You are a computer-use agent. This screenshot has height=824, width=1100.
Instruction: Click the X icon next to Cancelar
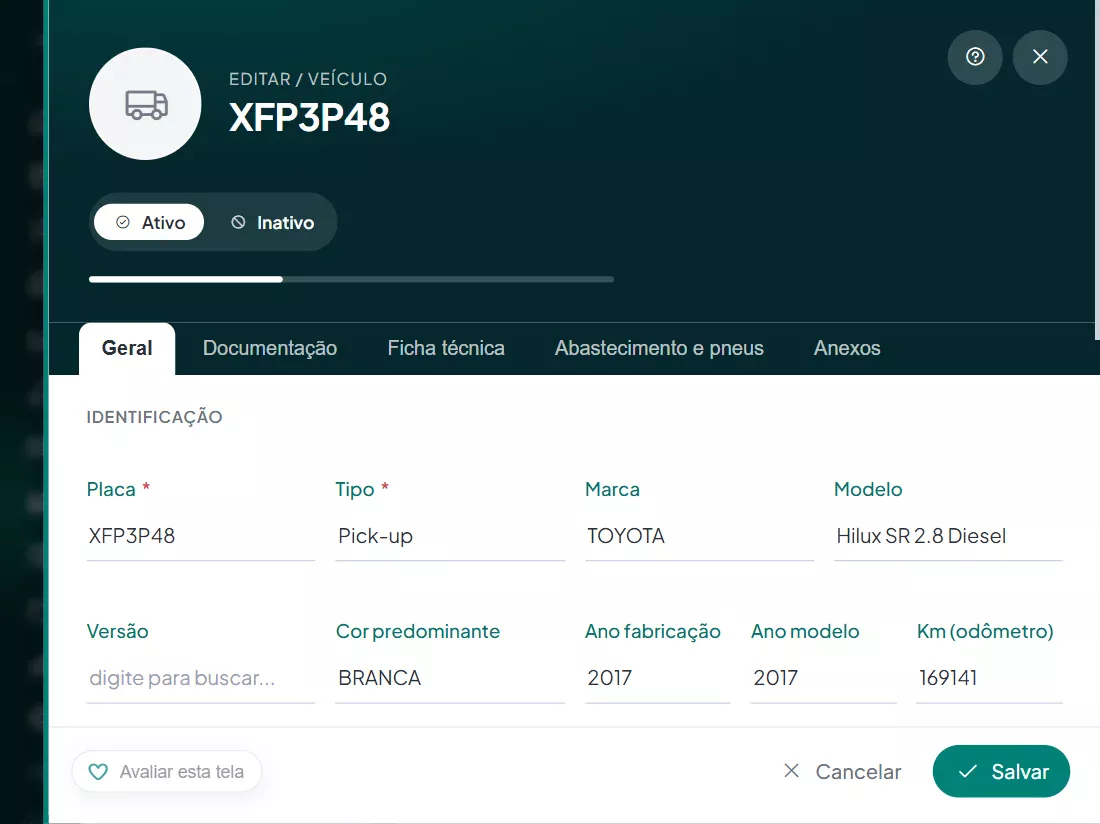pos(791,771)
